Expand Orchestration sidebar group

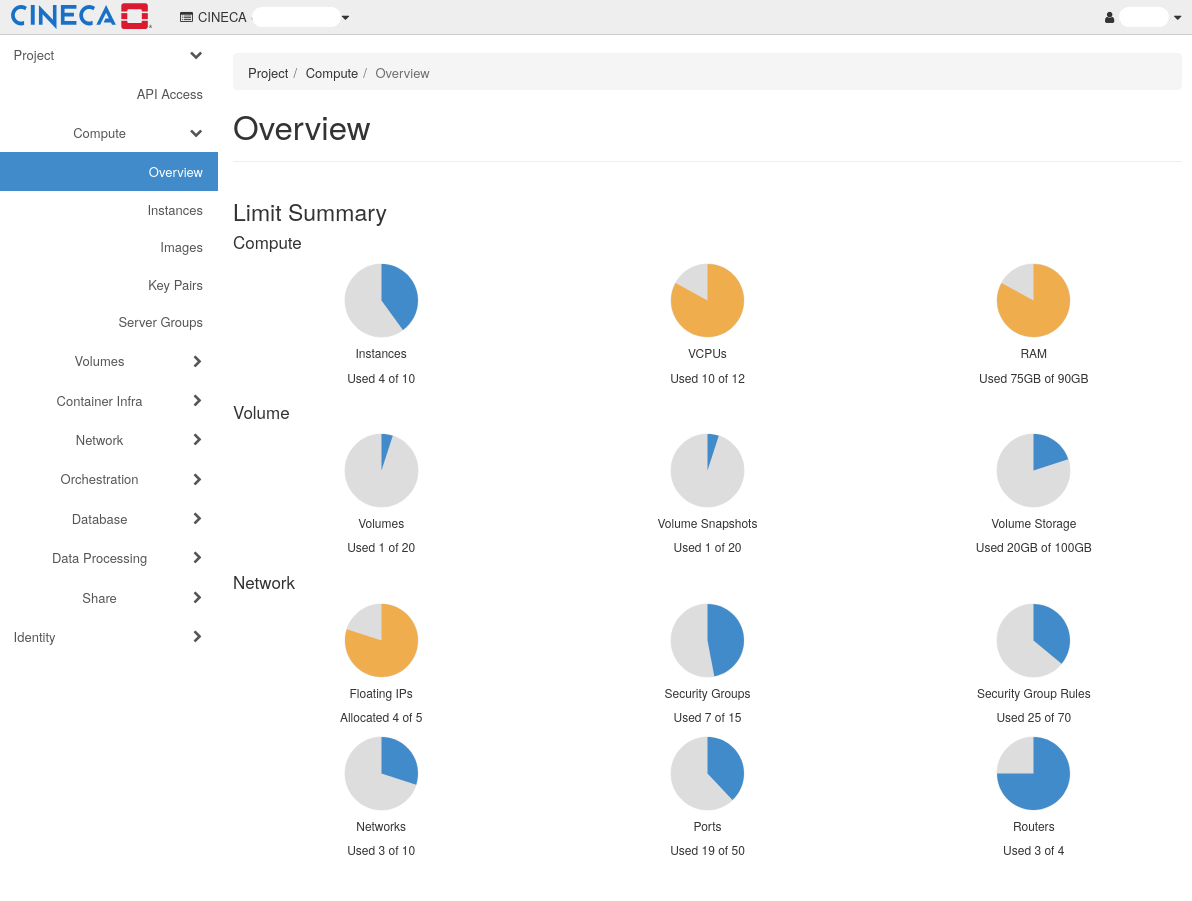point(109,480)
